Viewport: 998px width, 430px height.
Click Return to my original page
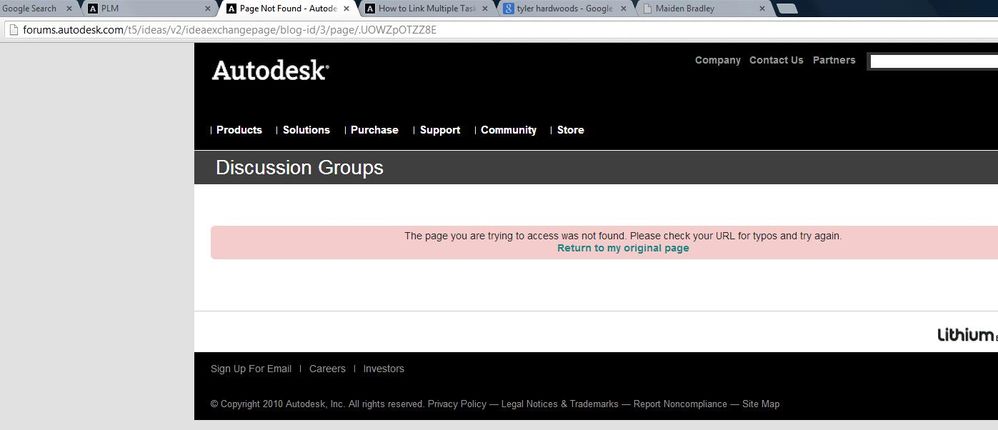(x=623, y=248)
